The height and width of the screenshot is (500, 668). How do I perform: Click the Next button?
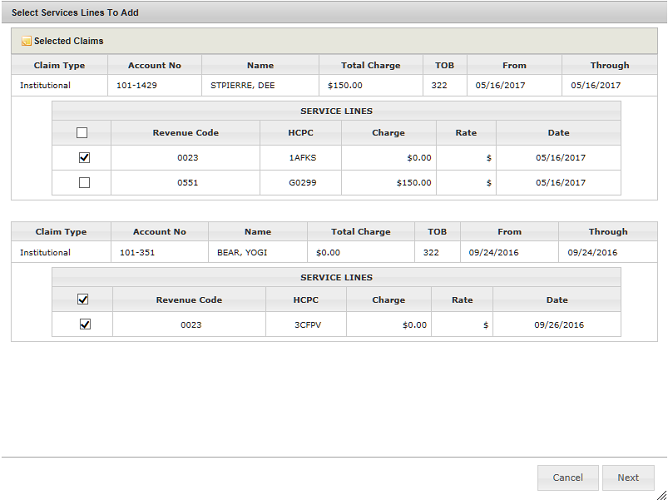628,478
